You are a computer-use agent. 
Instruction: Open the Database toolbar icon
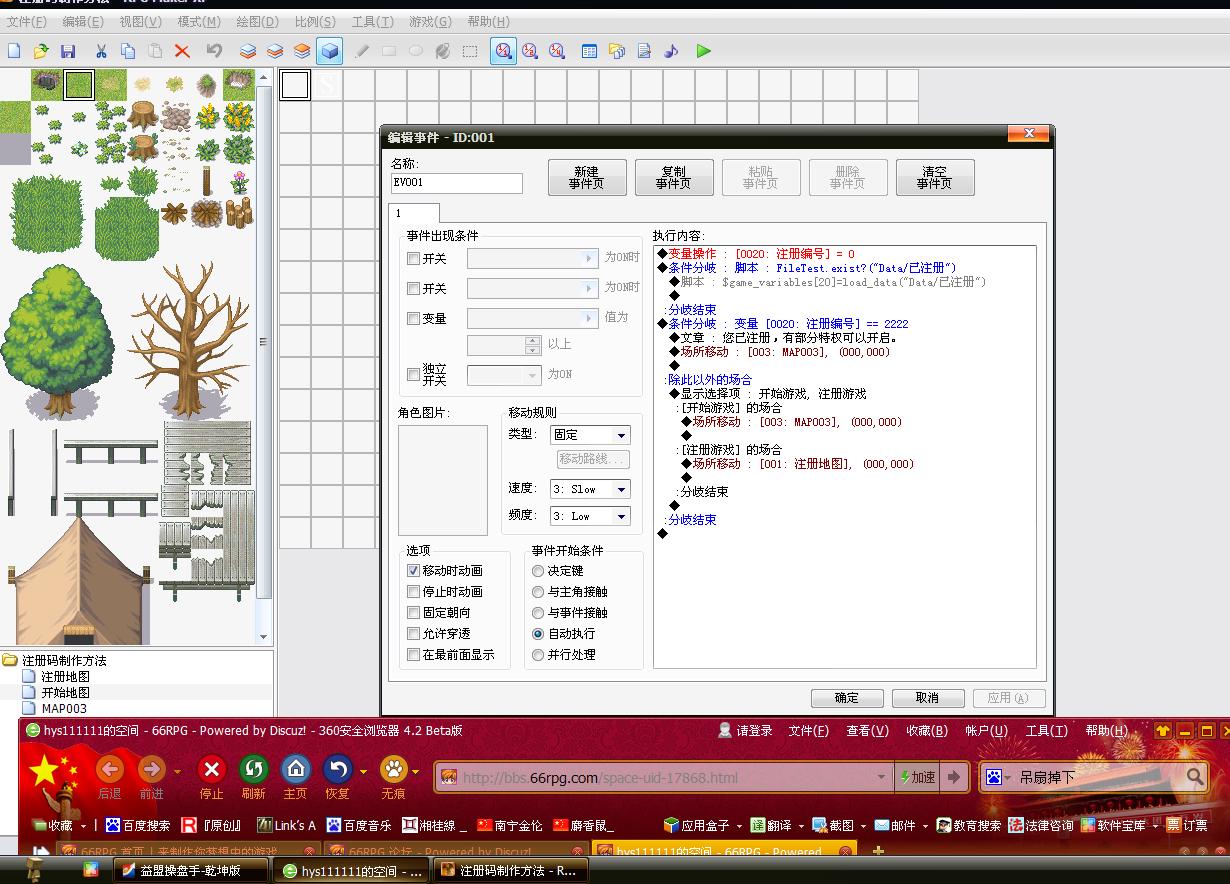click(590, 51)
